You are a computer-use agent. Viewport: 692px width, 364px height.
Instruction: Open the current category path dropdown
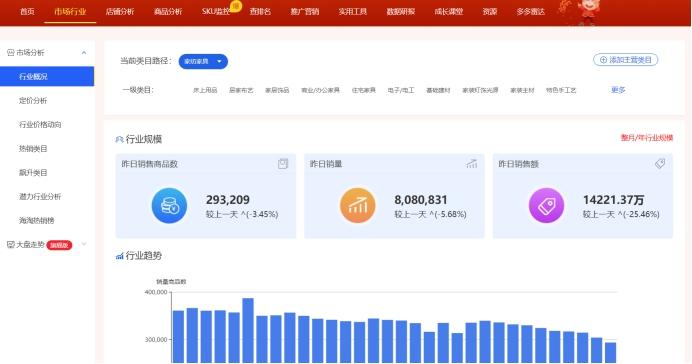coord(203,61)
